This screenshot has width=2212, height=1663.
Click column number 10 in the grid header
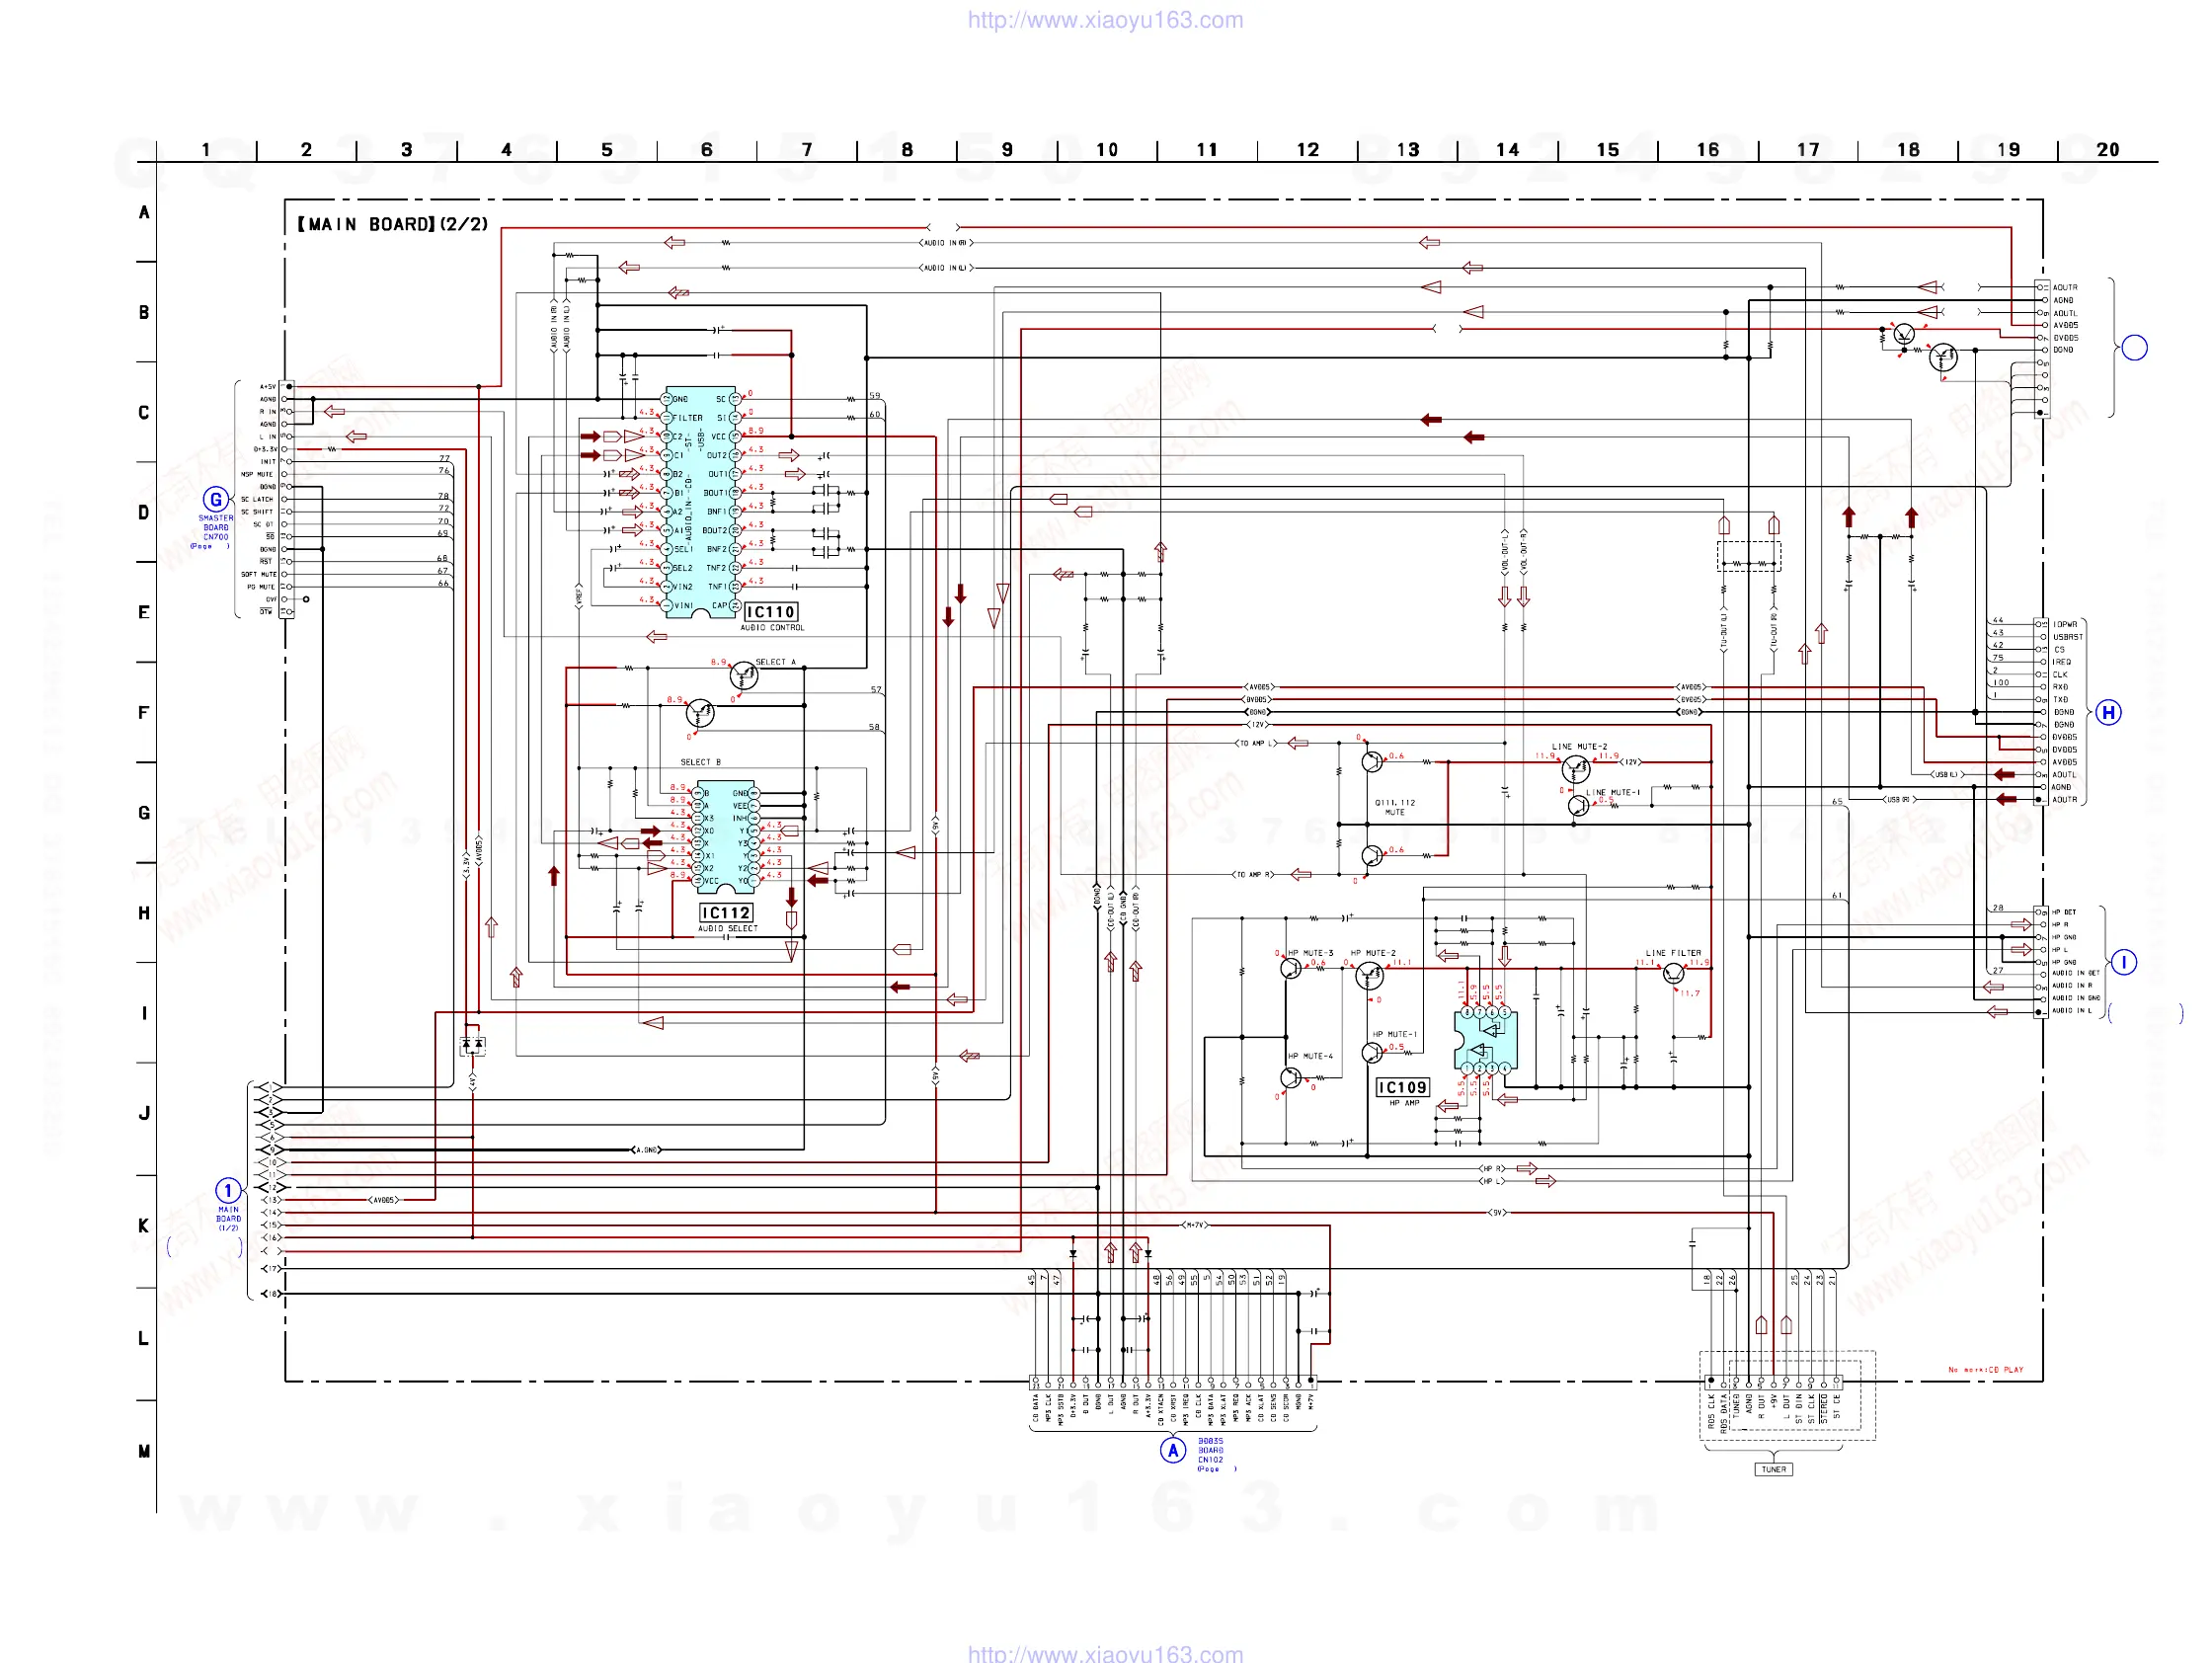pos(1107,150)
